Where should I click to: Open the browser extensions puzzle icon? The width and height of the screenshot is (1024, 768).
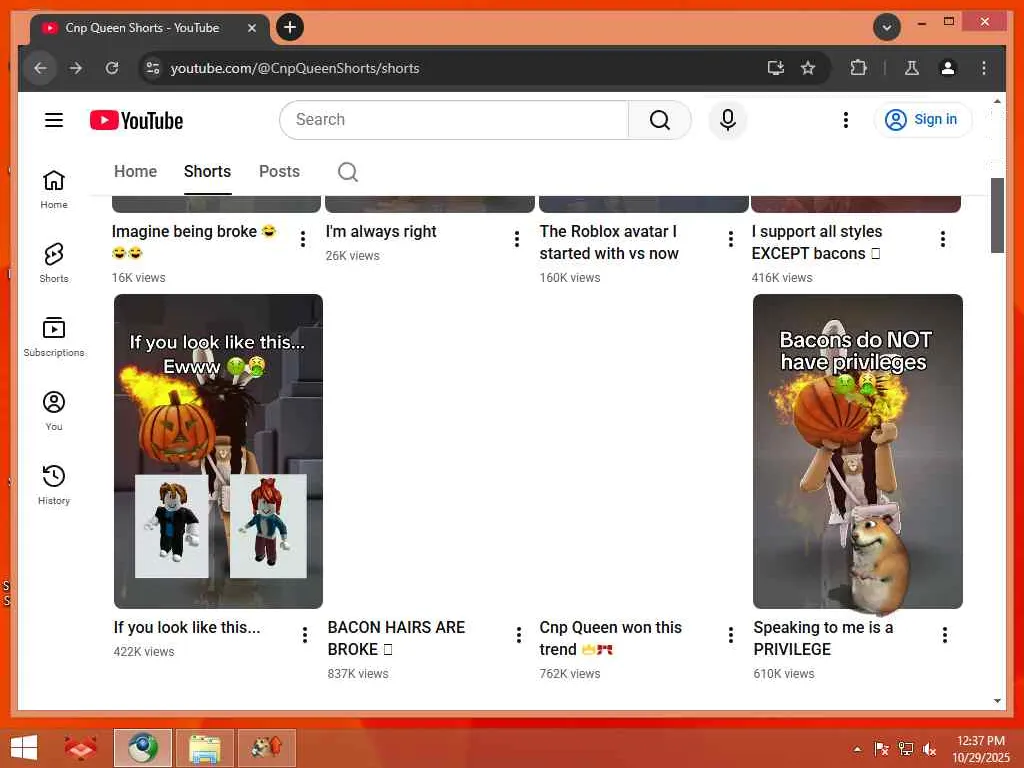[858, 68]
